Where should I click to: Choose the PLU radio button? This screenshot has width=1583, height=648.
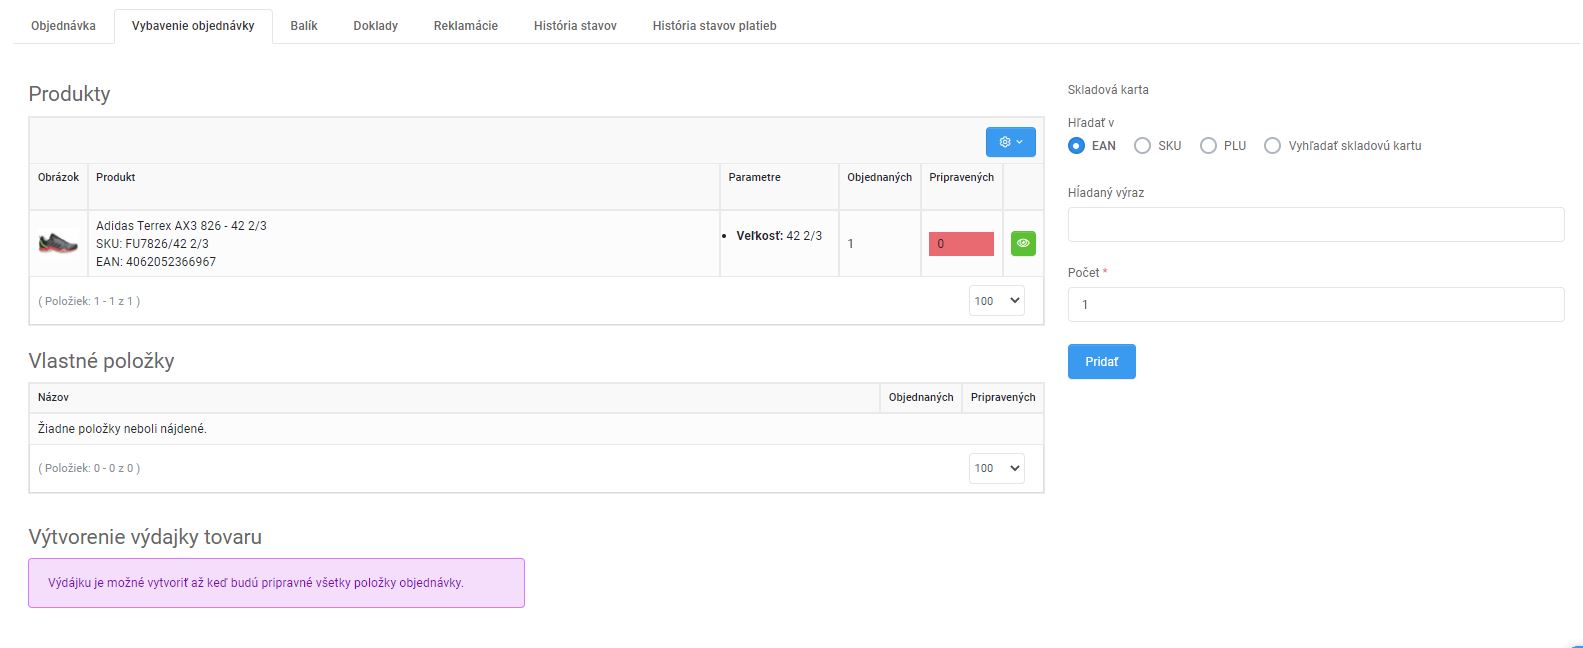point(1208,146)
